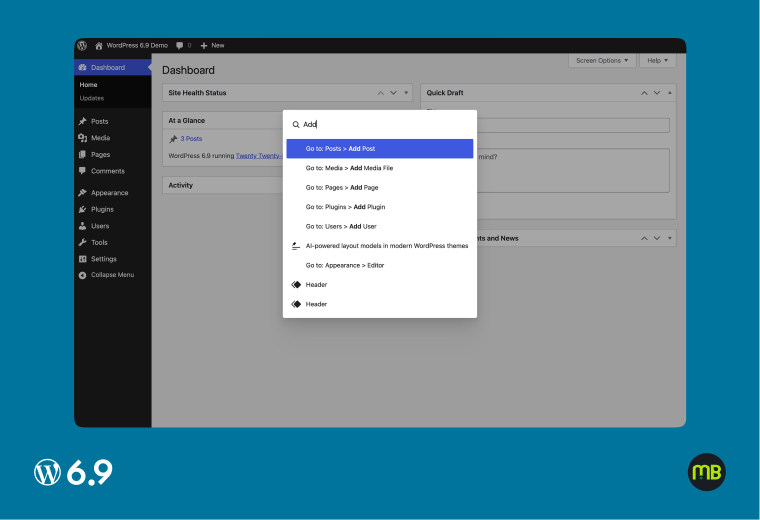Click the Plugins icon in sidebar
The image size is (760, 520).
(82, 209)
